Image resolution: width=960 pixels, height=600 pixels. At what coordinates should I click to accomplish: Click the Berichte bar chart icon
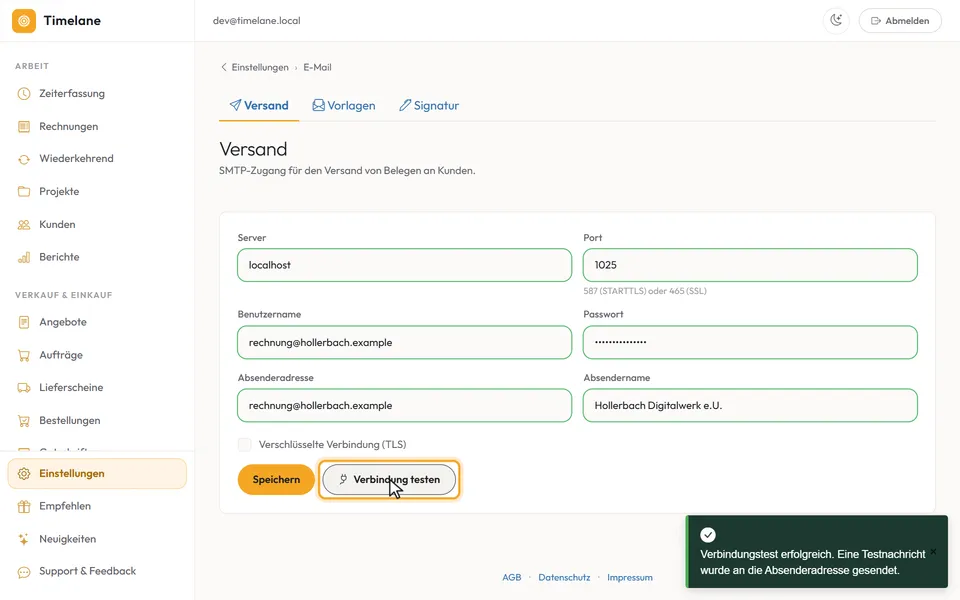[x=24, y=257]
